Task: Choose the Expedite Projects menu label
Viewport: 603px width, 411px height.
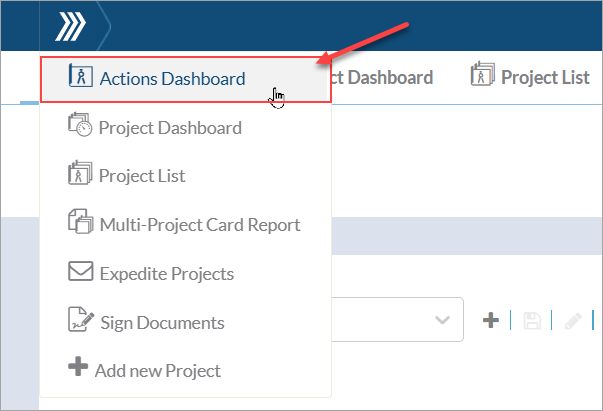Action: [166, 273]
